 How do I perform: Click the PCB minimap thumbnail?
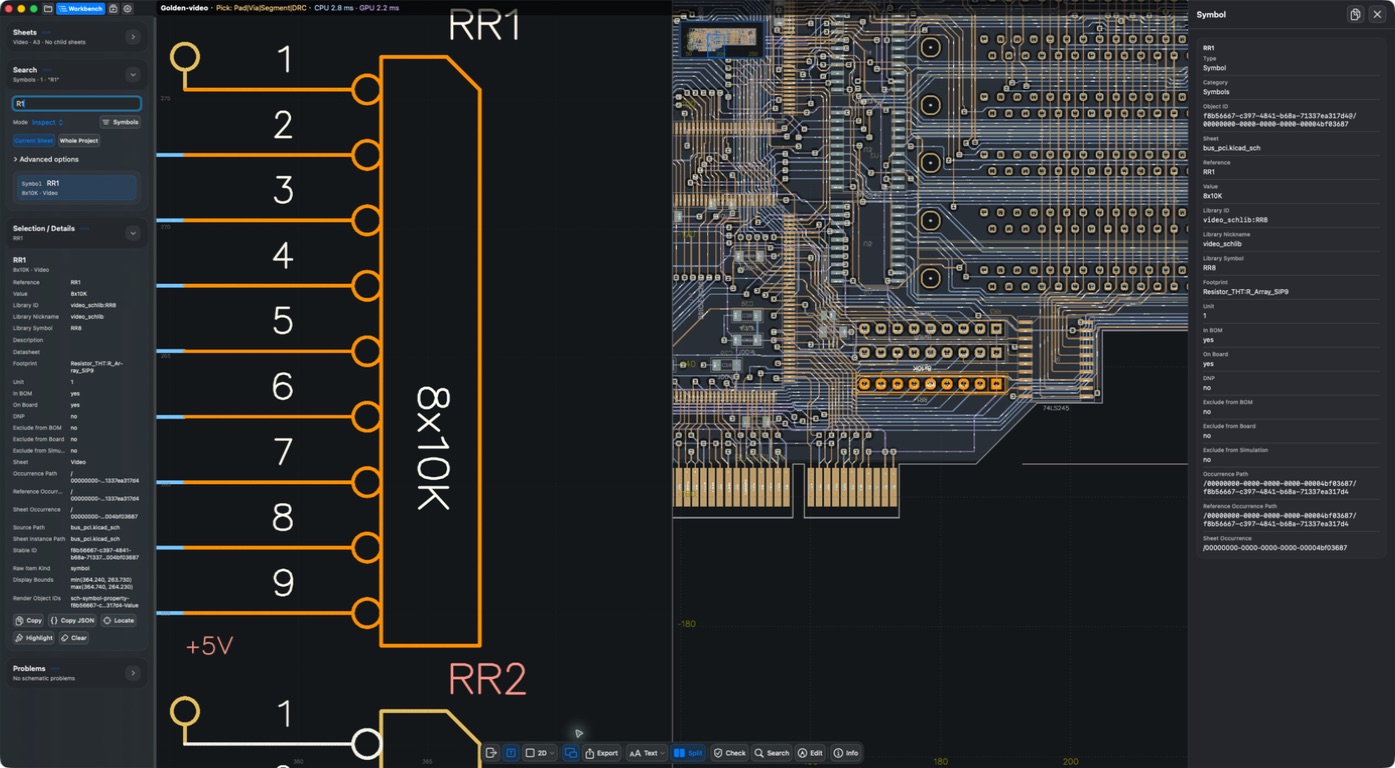722,40
